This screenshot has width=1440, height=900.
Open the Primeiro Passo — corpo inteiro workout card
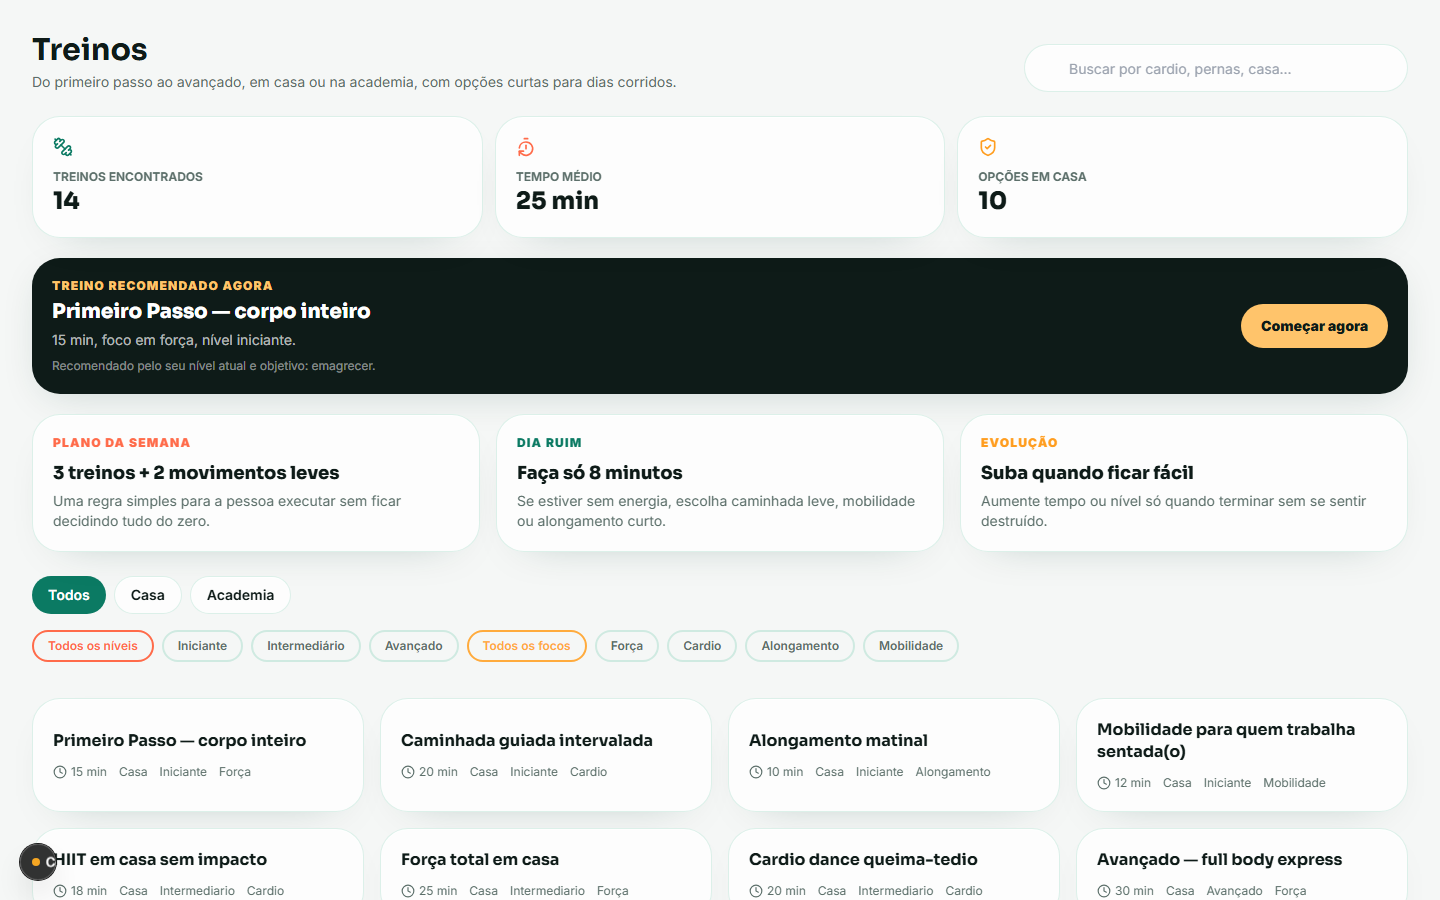click(x=198, y=755)
